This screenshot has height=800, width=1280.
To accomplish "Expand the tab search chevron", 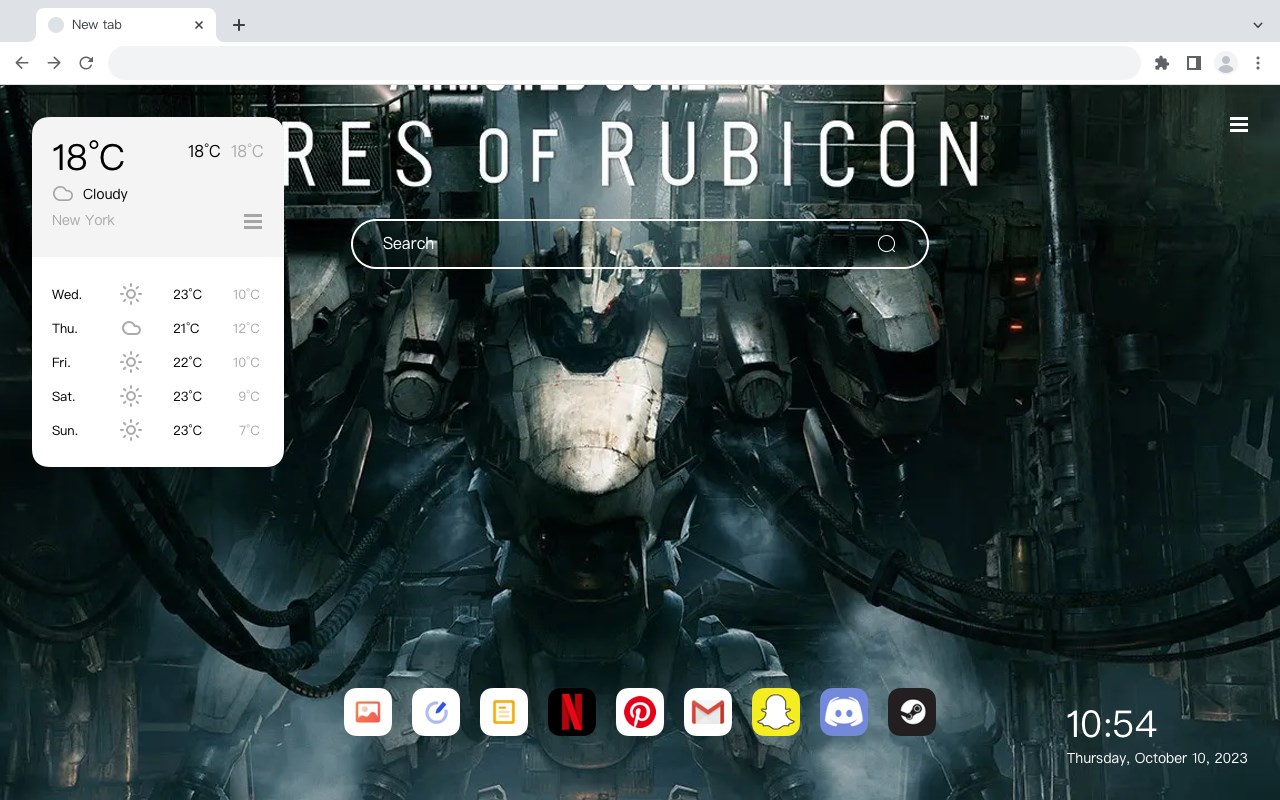I will click(1258, 25).
